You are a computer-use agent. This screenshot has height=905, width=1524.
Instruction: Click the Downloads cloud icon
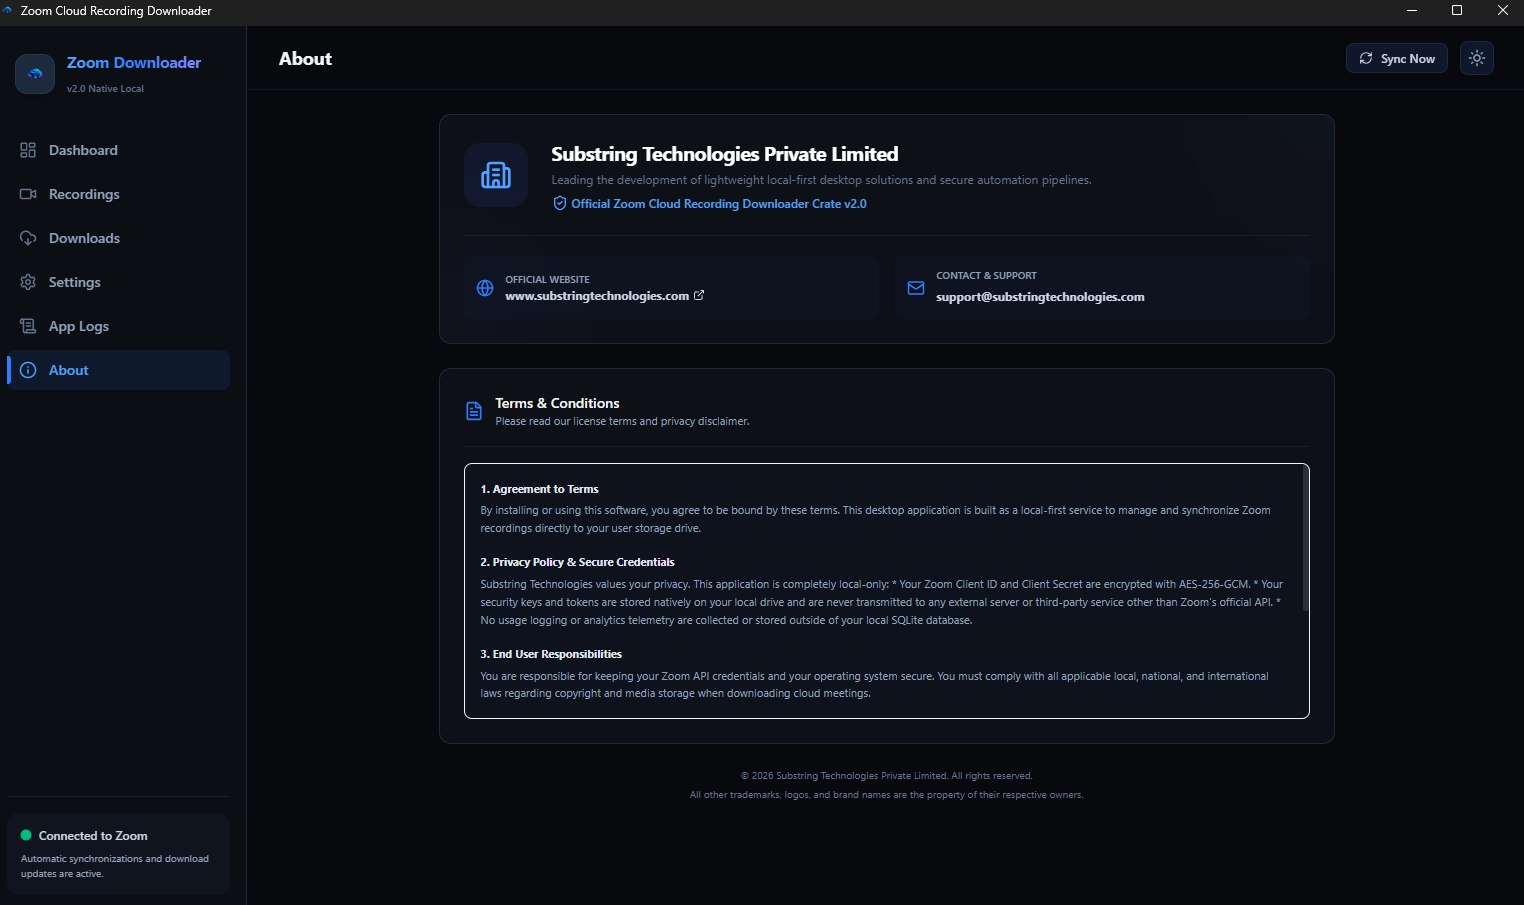28,238
